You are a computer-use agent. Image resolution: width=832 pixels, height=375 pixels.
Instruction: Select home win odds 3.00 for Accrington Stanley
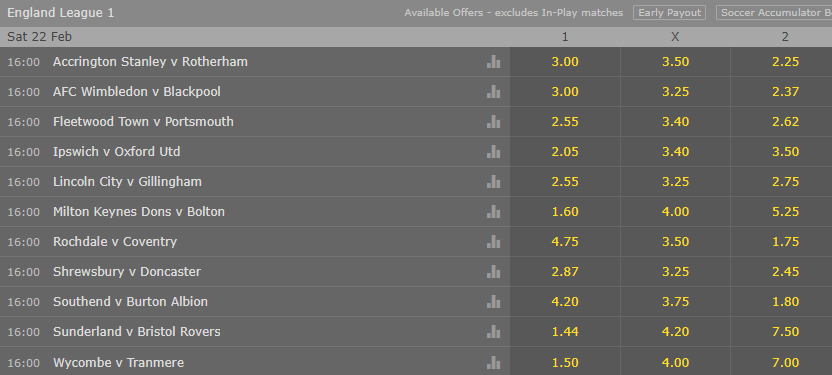click(x=565, y=62)
